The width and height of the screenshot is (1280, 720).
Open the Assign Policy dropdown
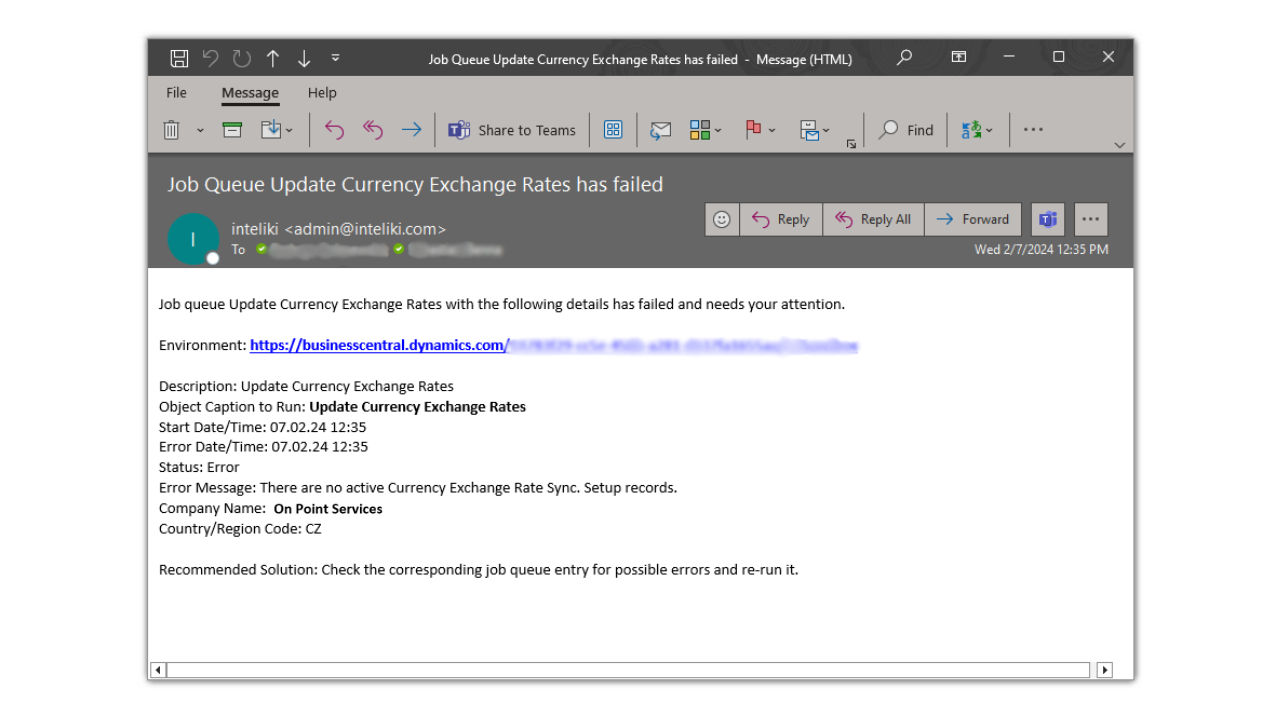tap(815, 130)
